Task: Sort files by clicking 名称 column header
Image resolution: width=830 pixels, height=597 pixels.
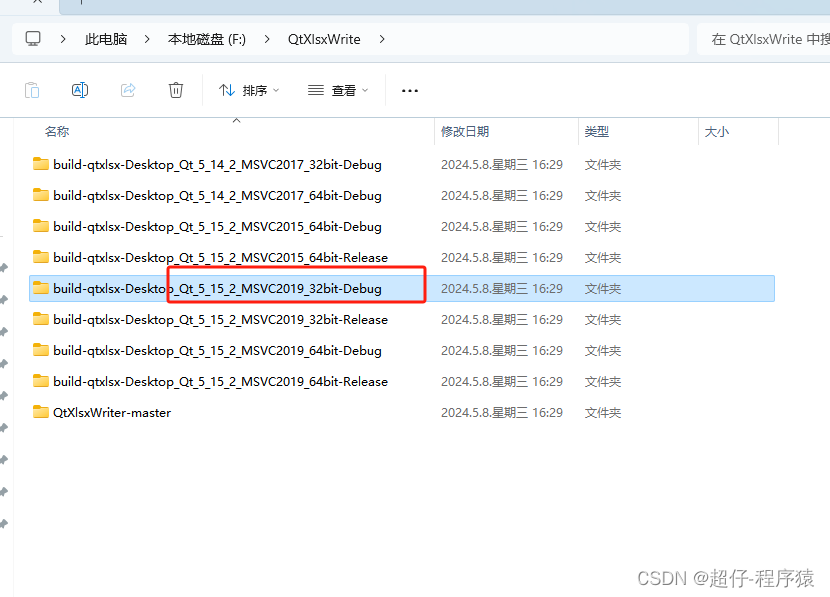Action: pos(57,131)
